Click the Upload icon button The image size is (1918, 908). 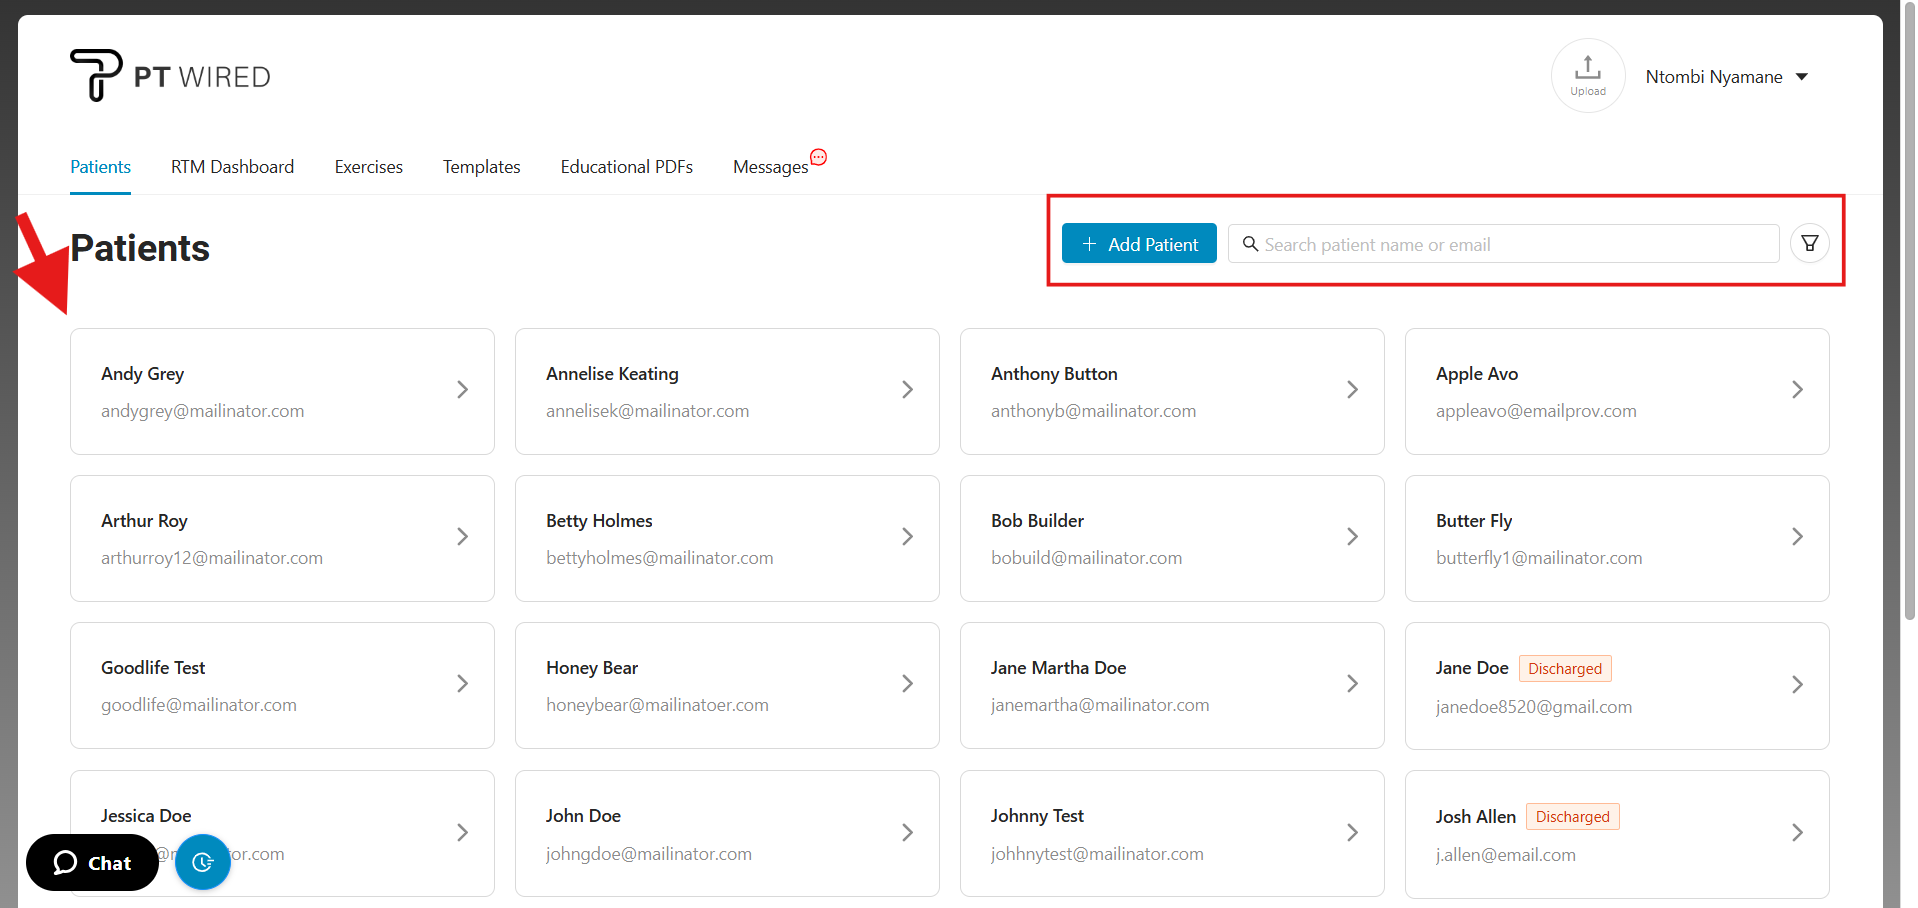tap(1587, 76)
